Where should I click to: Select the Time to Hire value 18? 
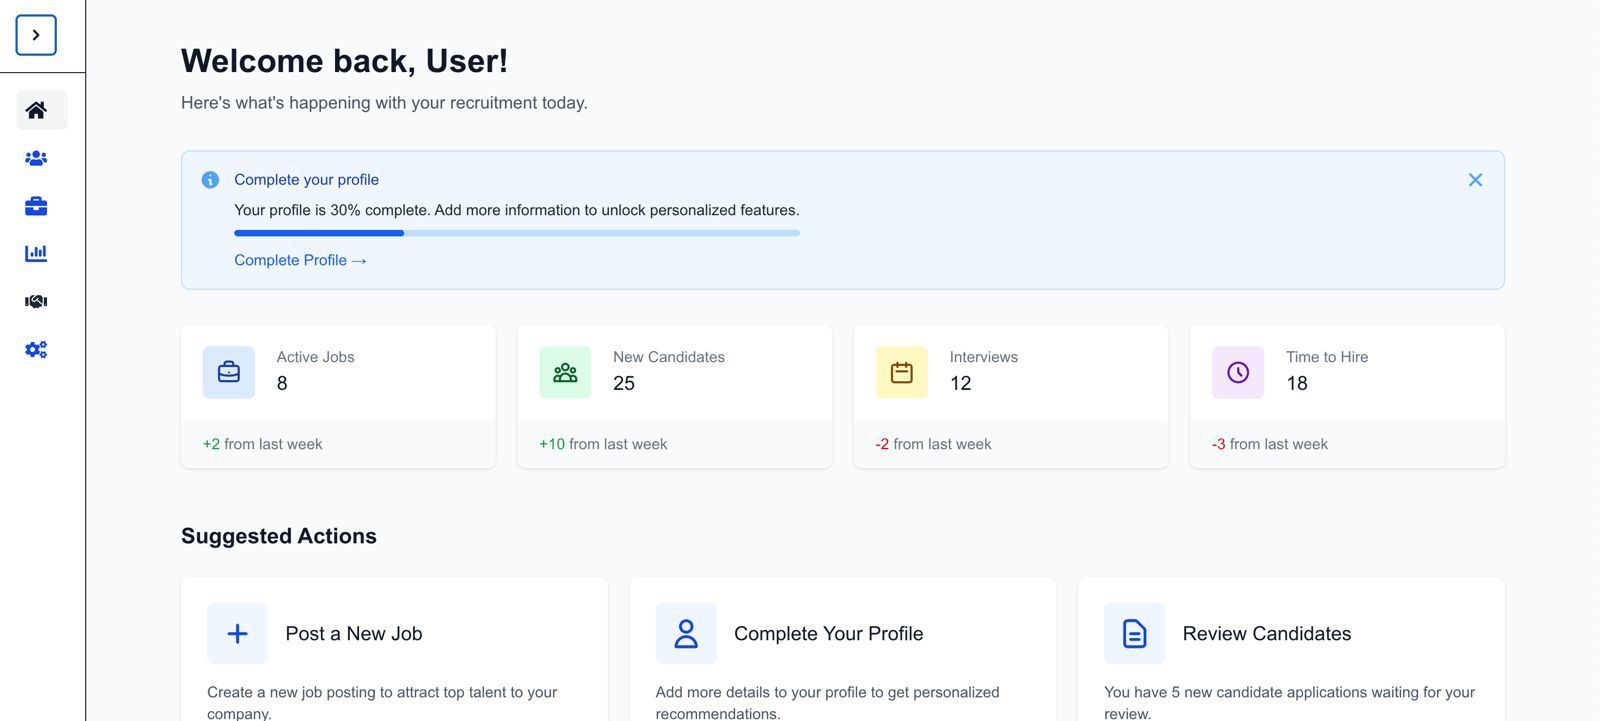(x=1297, y=383)
